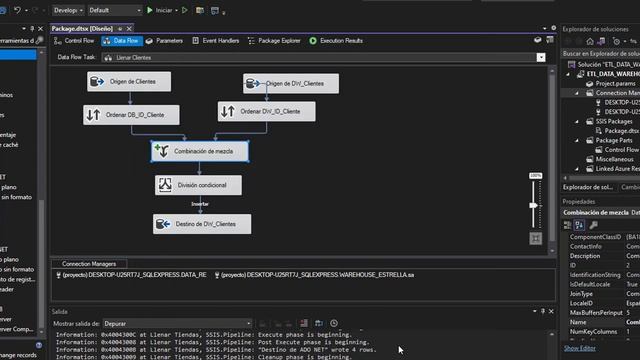Collapse the SSIS Packages folder
640x360 pixels.
point(577,122)
